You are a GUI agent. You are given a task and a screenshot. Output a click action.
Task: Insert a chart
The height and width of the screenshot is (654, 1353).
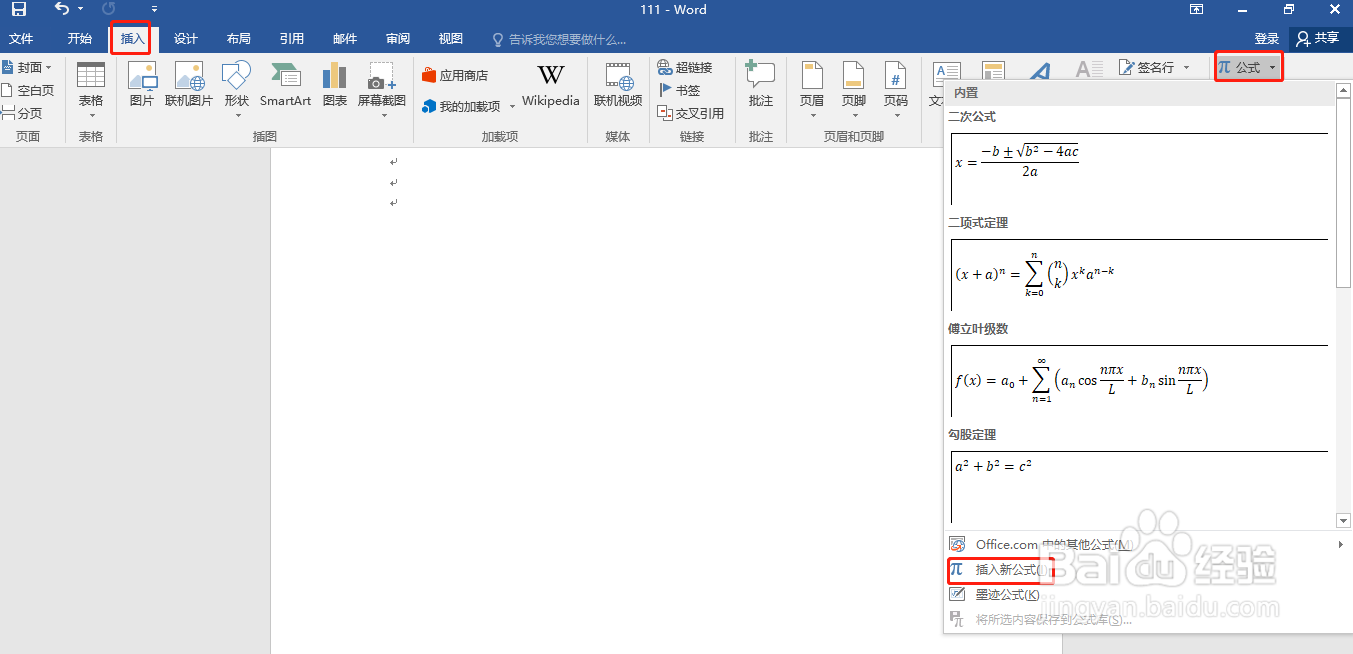334,88
